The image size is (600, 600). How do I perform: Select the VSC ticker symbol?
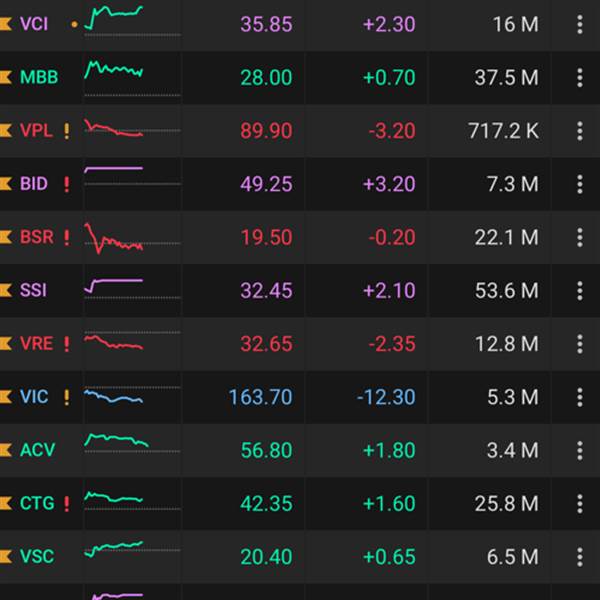coord(37,556)
